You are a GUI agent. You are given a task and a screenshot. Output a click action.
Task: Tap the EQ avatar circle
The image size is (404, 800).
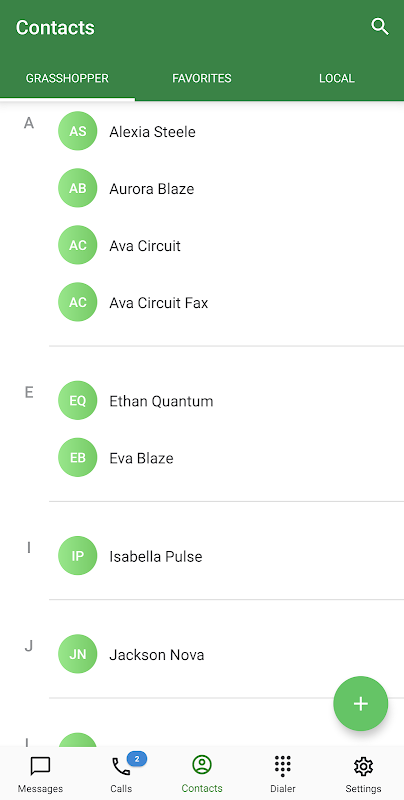tap(78, 401)
